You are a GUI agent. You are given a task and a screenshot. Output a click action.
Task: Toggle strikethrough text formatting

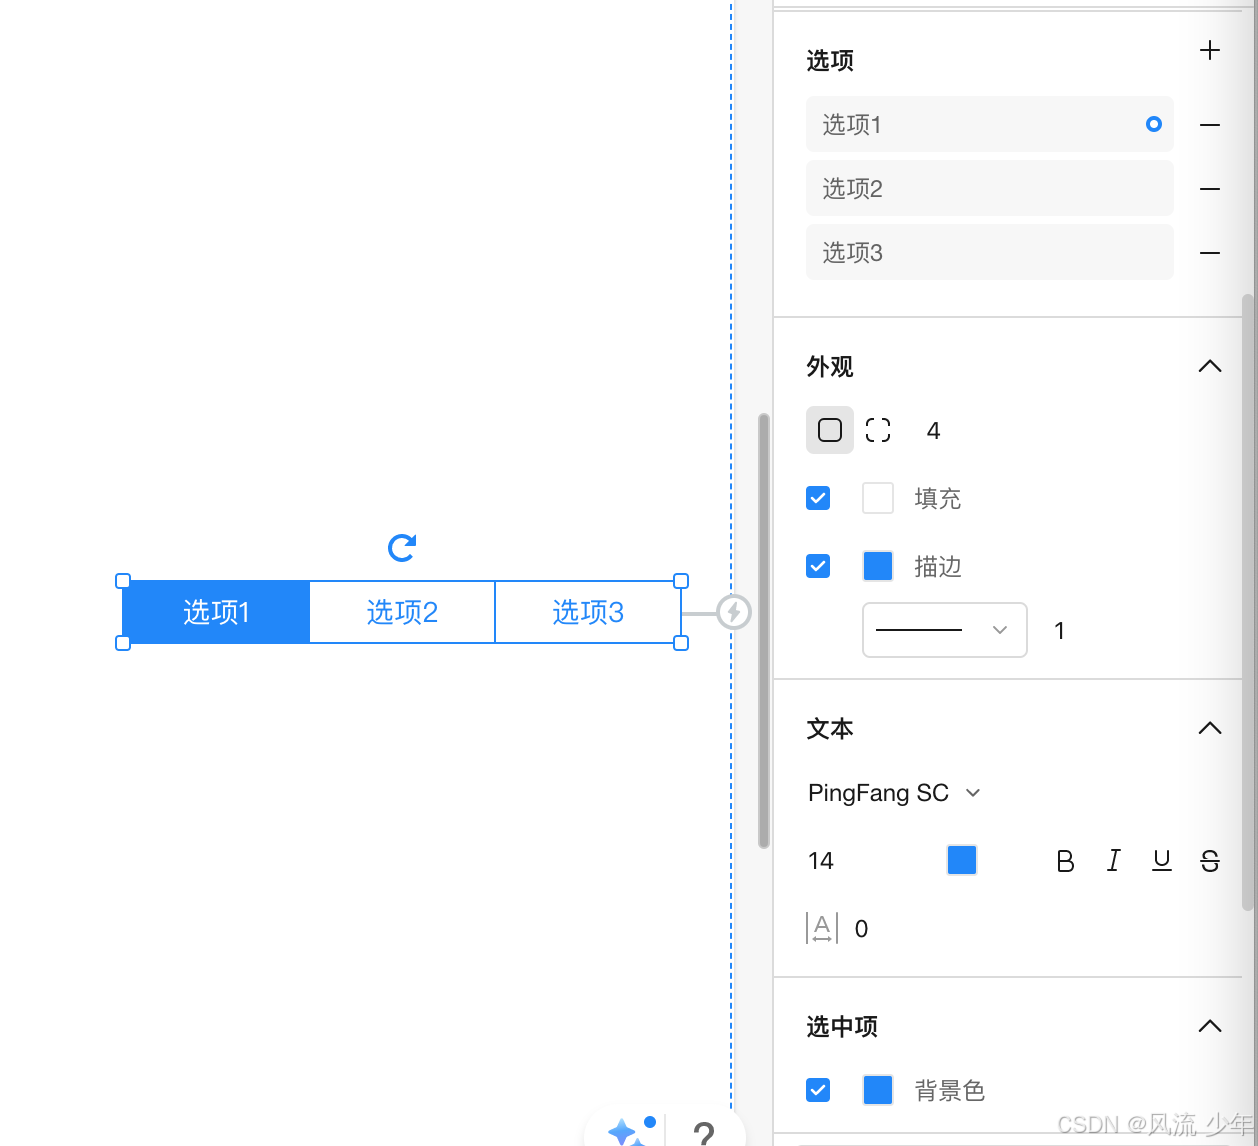1210,861
